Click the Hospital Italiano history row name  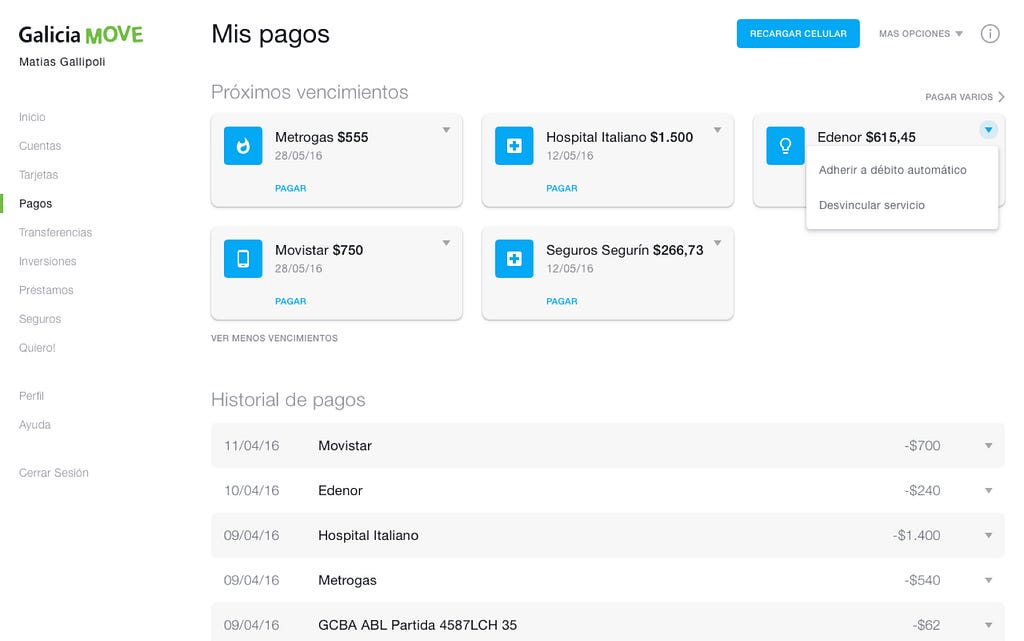click(x=368, y=535)
